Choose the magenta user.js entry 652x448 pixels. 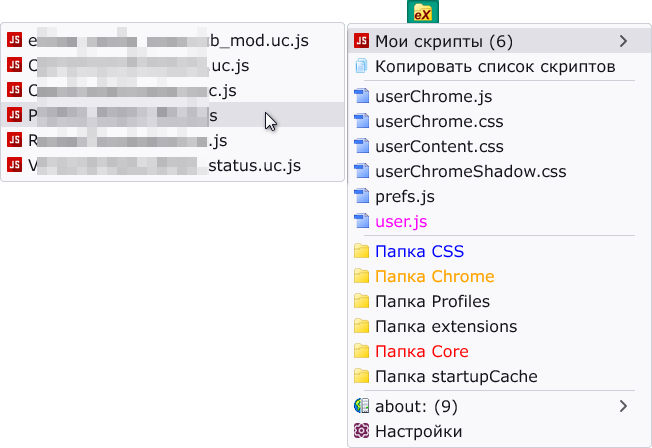click(499, 221)
